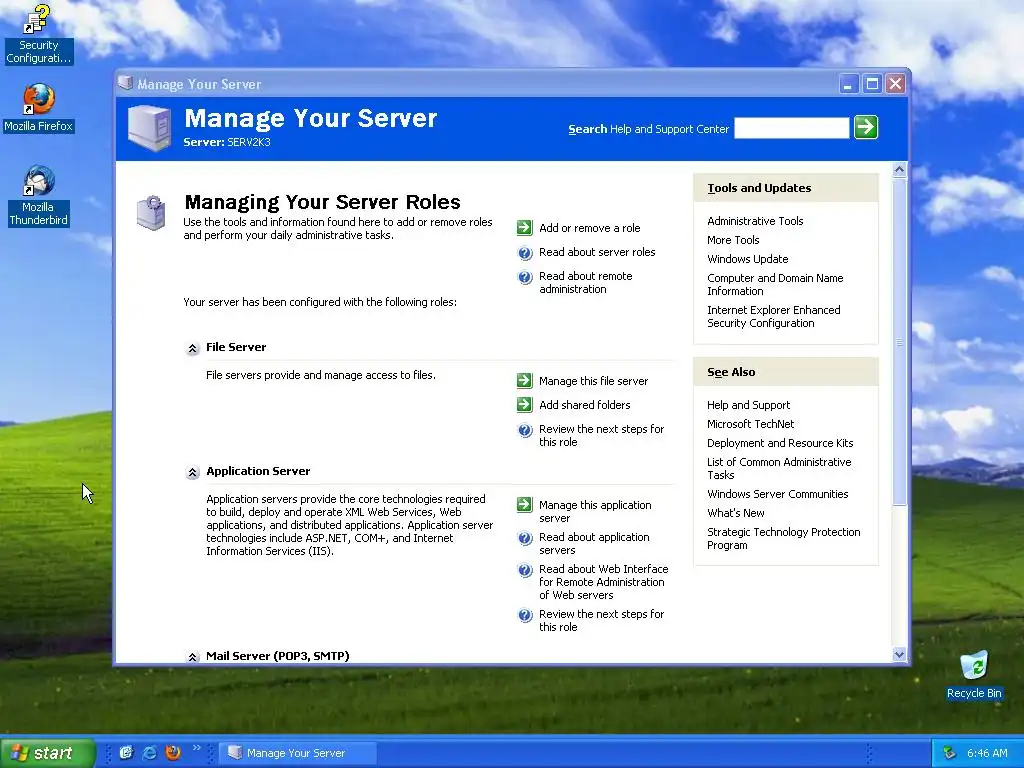
Task: Click the Search Help and Support Center field
Action: tap(792, 128)
